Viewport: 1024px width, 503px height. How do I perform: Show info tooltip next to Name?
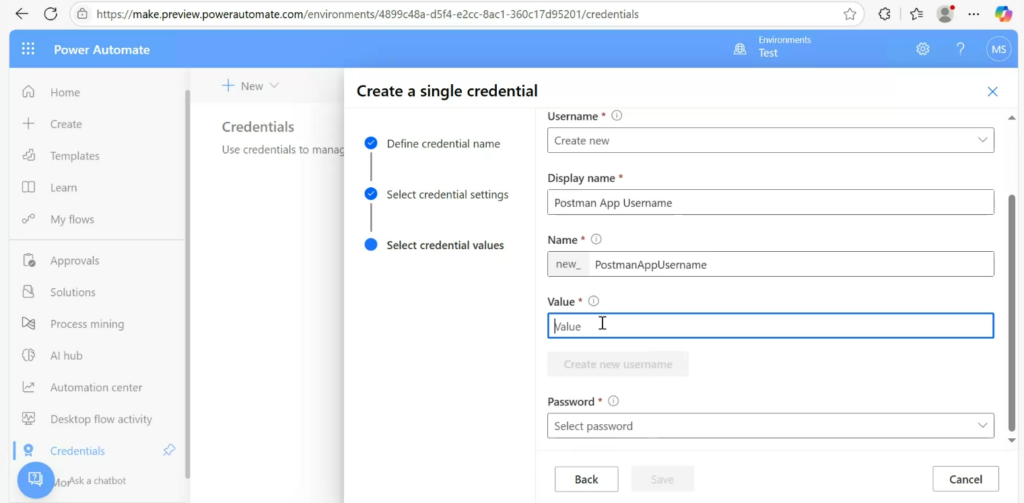point(596,240)
